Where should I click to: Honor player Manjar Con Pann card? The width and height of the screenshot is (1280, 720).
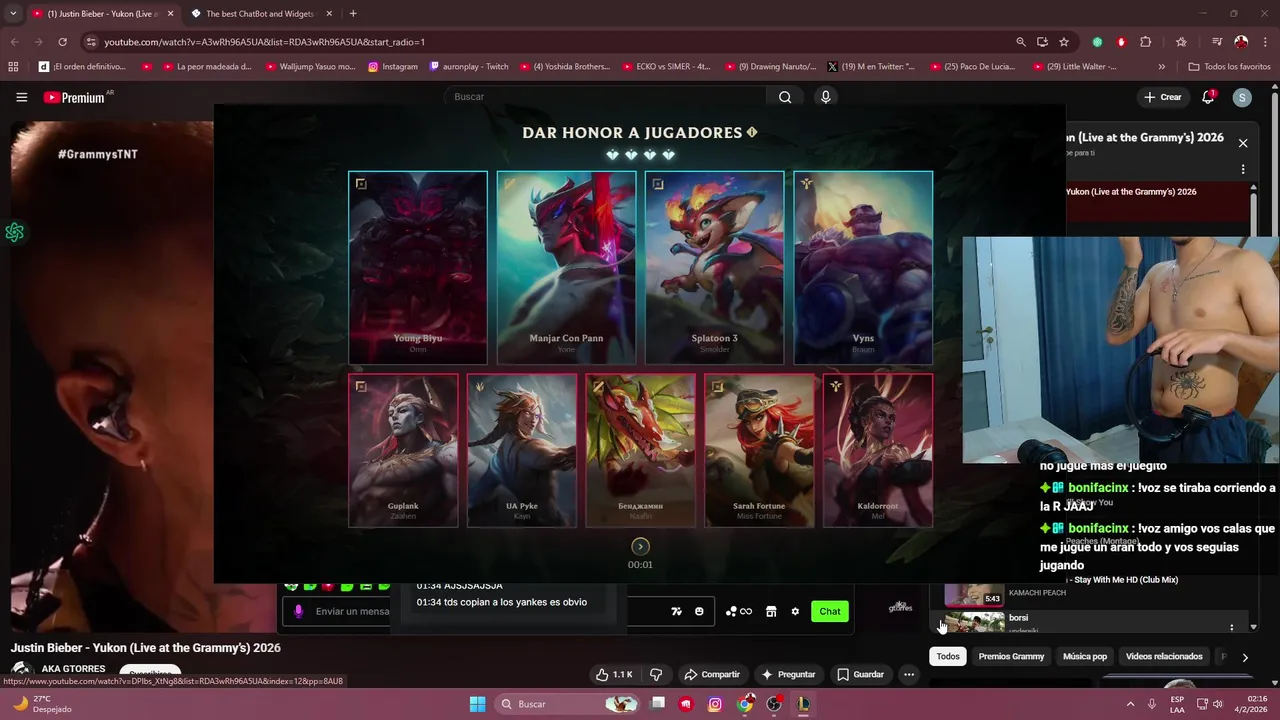pyautogui.click(x=566, y=267)
